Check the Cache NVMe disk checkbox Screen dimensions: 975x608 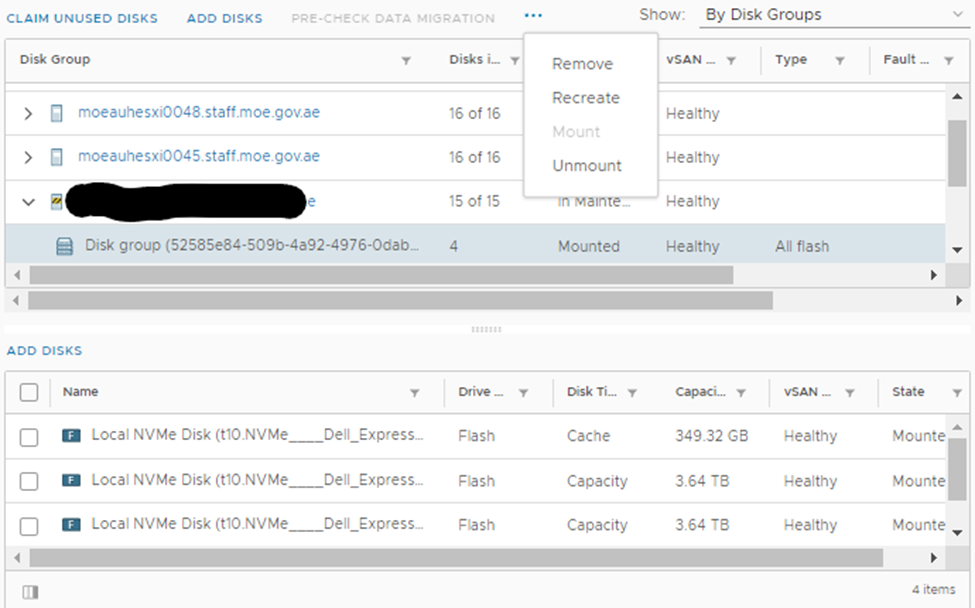pos(29,438)
